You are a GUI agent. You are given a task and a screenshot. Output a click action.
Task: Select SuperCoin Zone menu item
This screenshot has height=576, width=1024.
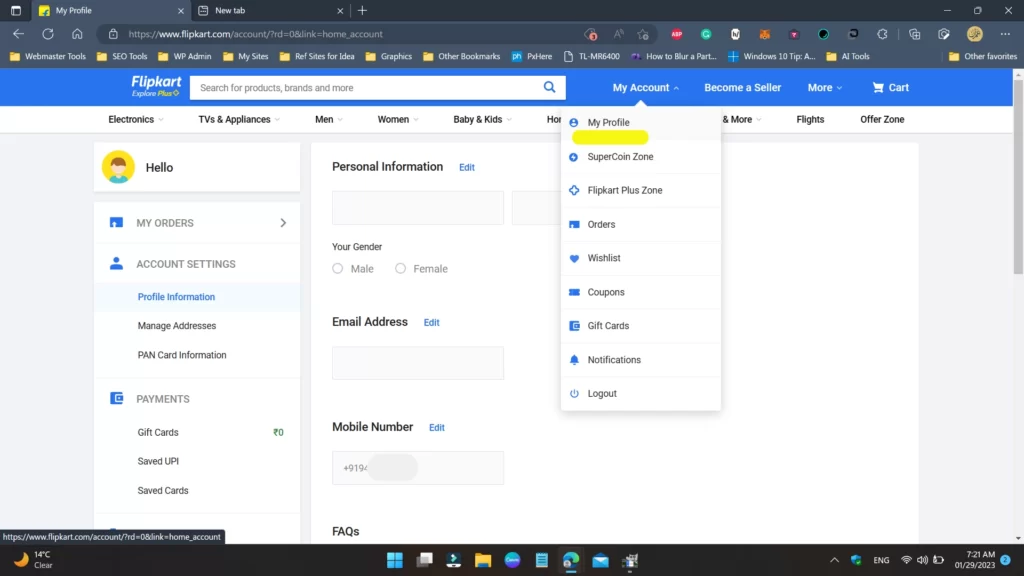[x=641, y=157]
